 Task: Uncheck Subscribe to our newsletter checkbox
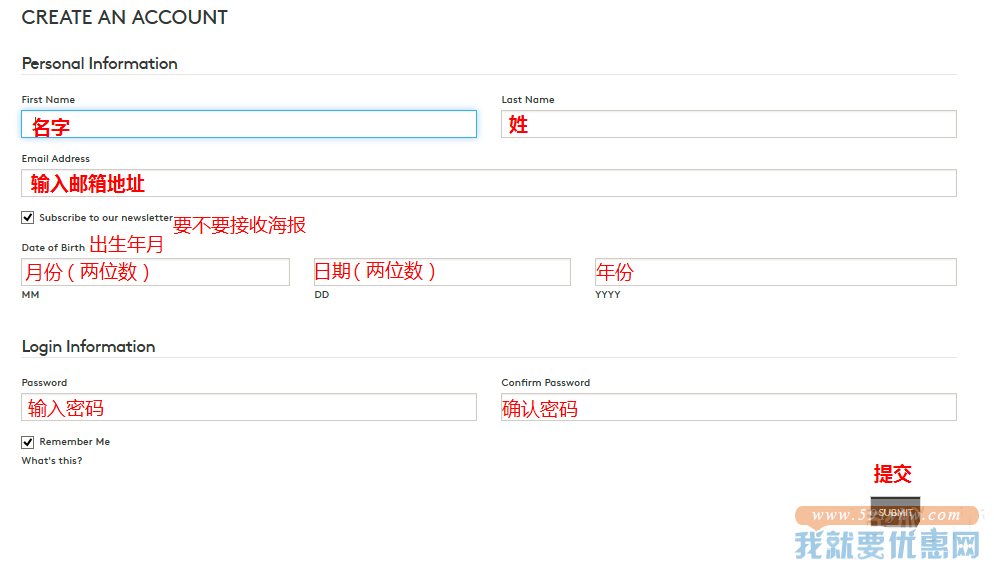pos(27,217)
